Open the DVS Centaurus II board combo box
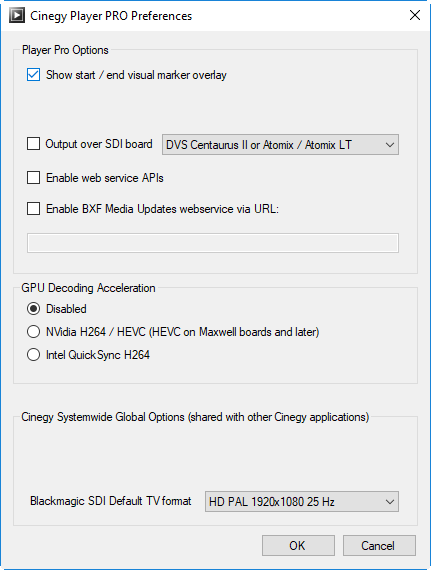 280,145
